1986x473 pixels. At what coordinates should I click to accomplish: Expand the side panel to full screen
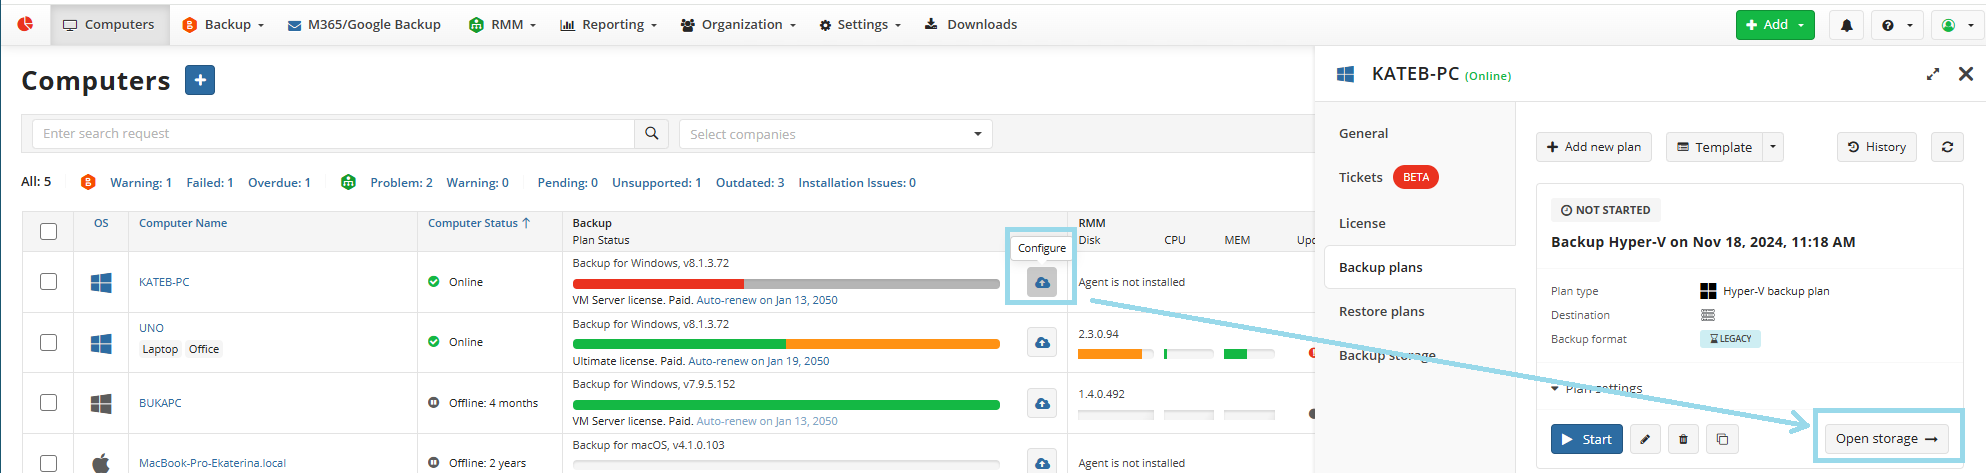point(1933,74)
